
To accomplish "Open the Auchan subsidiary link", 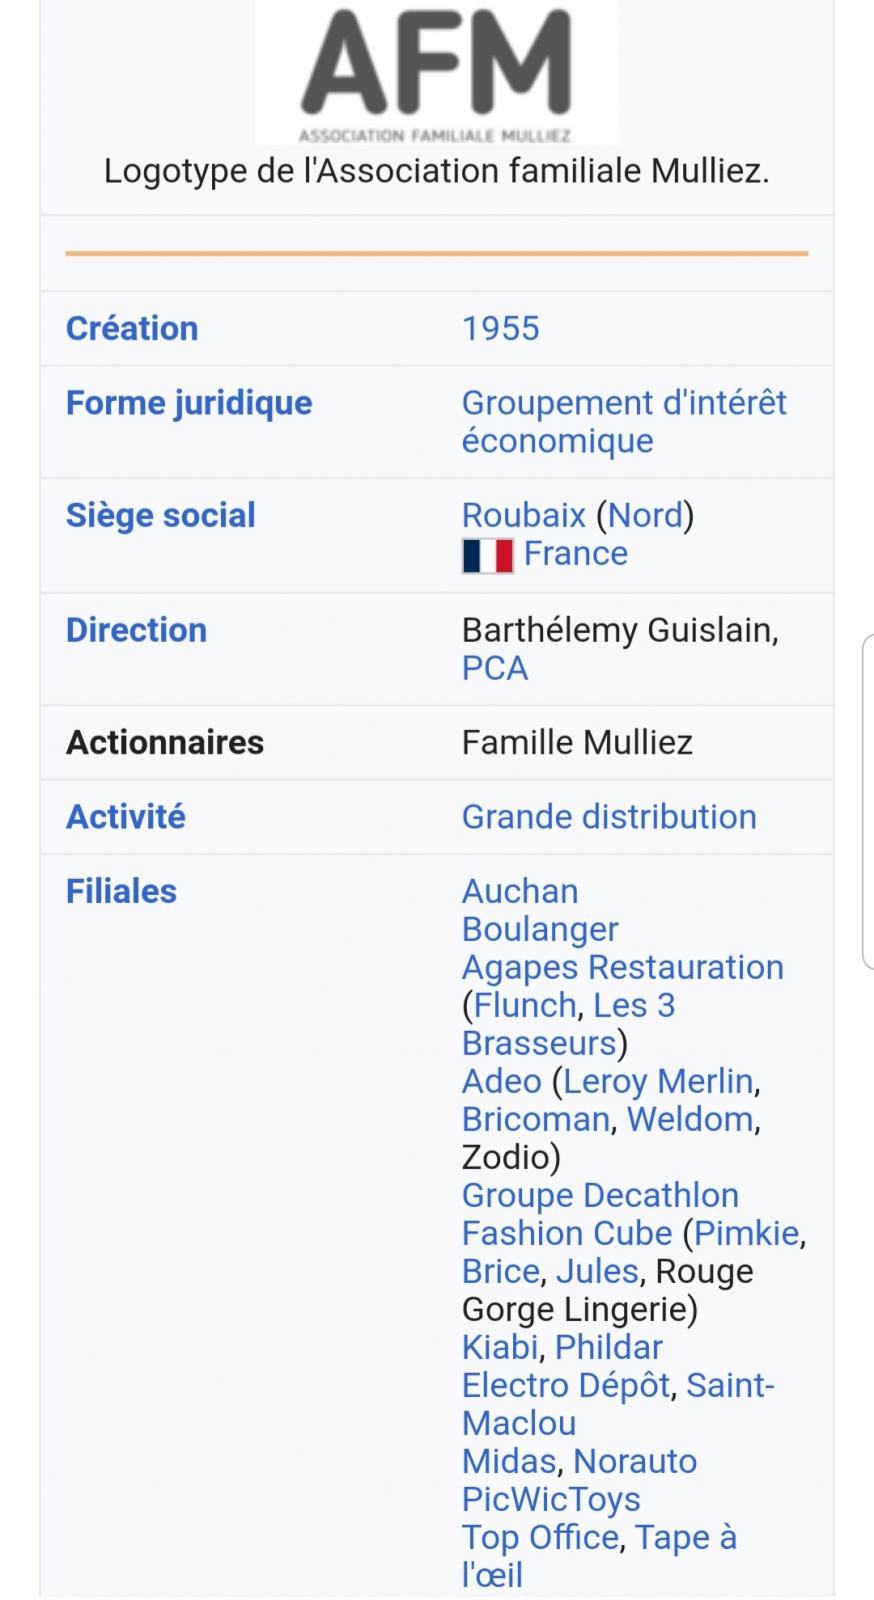I will (520, 891).
